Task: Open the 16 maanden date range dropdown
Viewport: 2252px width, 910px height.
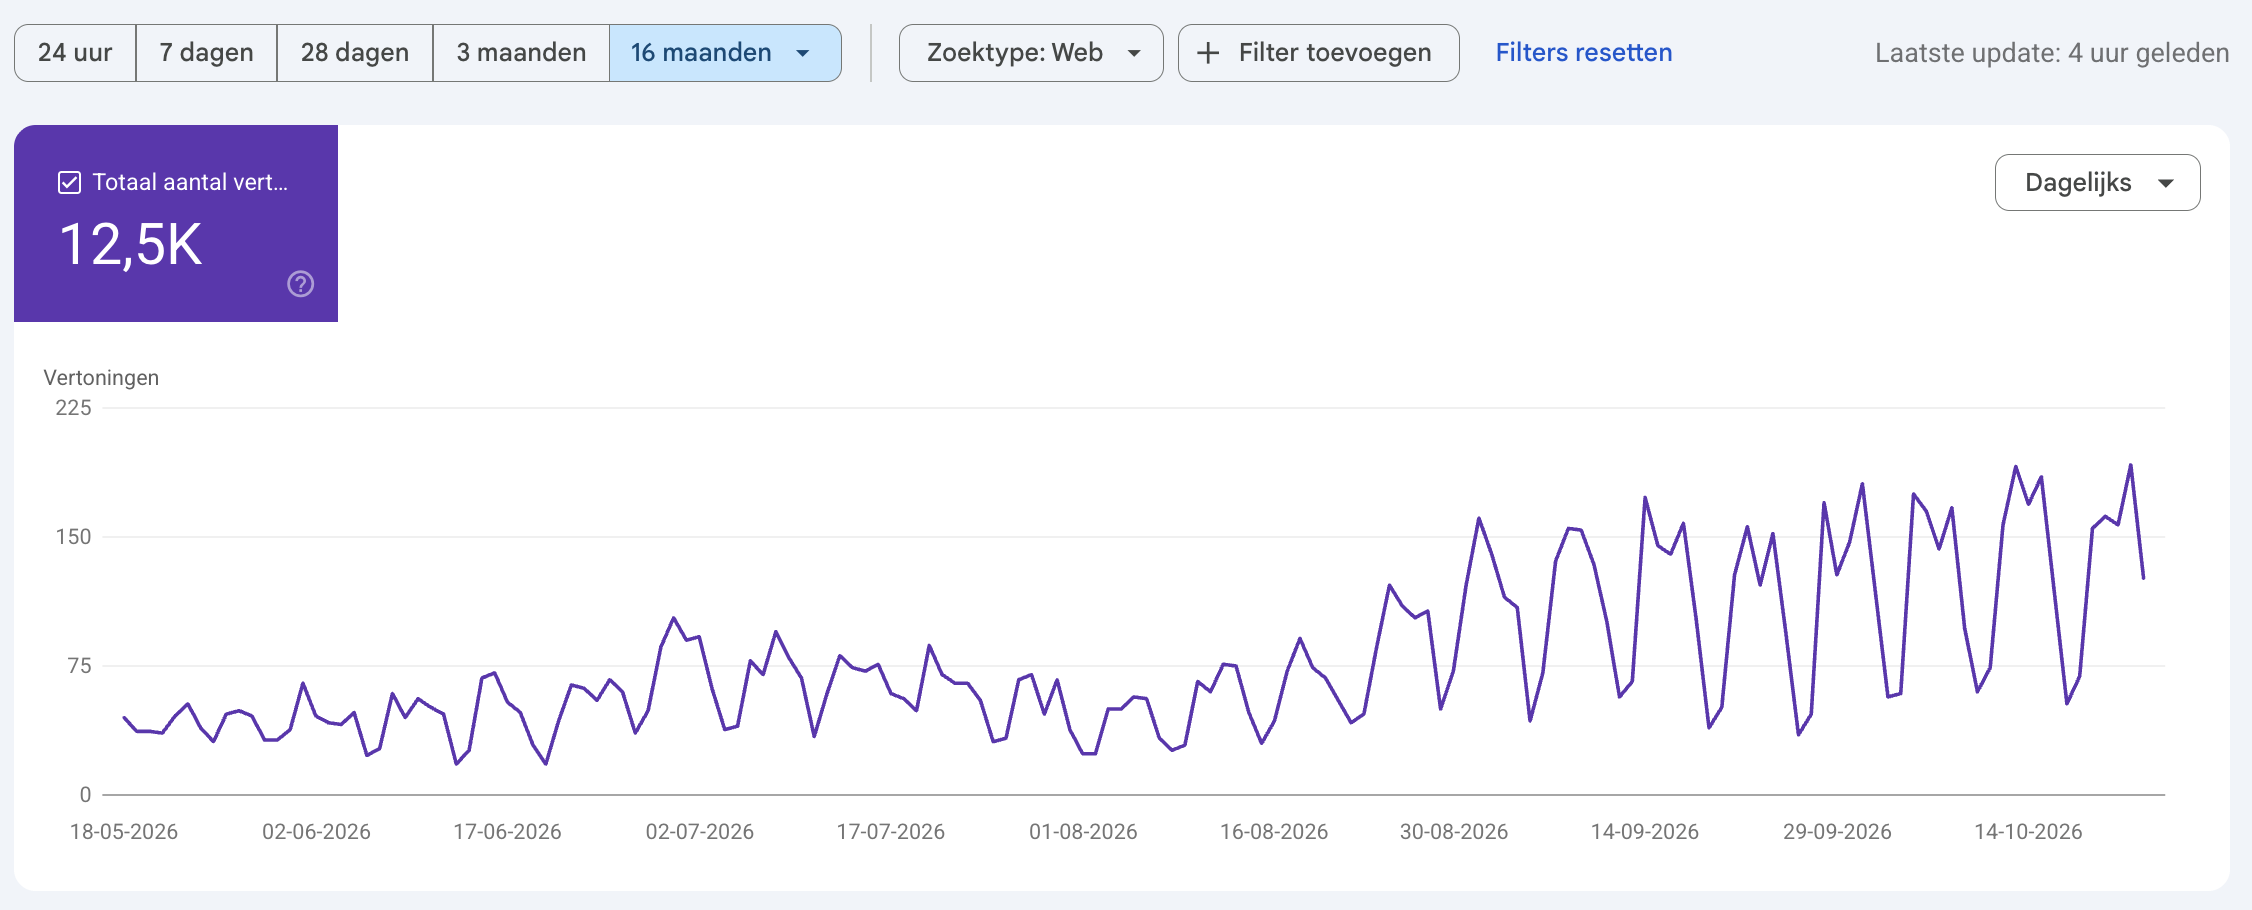Action: [x=725, y=53]
